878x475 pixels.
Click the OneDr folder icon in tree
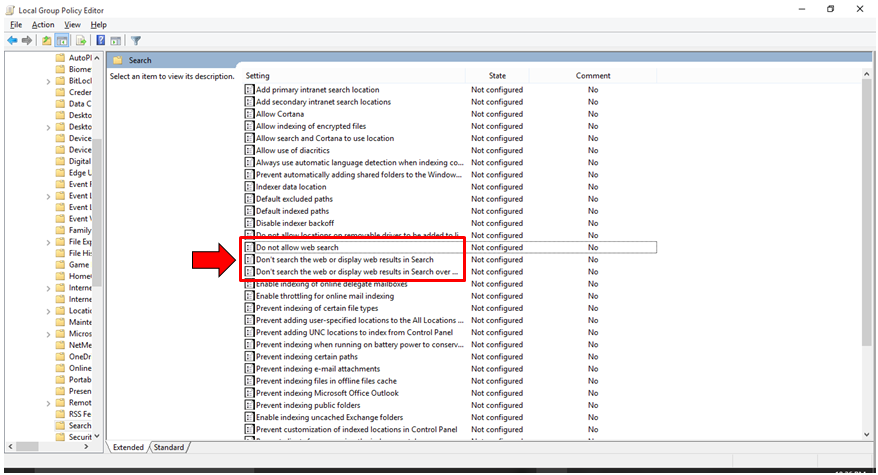(x=60, y=356)
